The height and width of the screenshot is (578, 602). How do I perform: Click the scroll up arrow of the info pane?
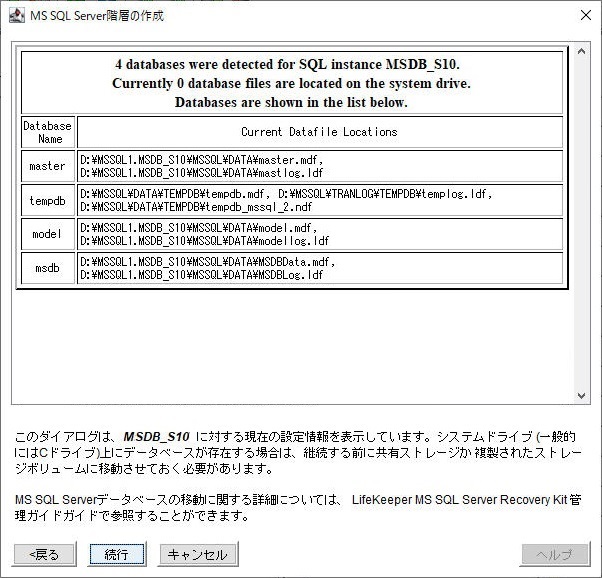click(581, 51)
